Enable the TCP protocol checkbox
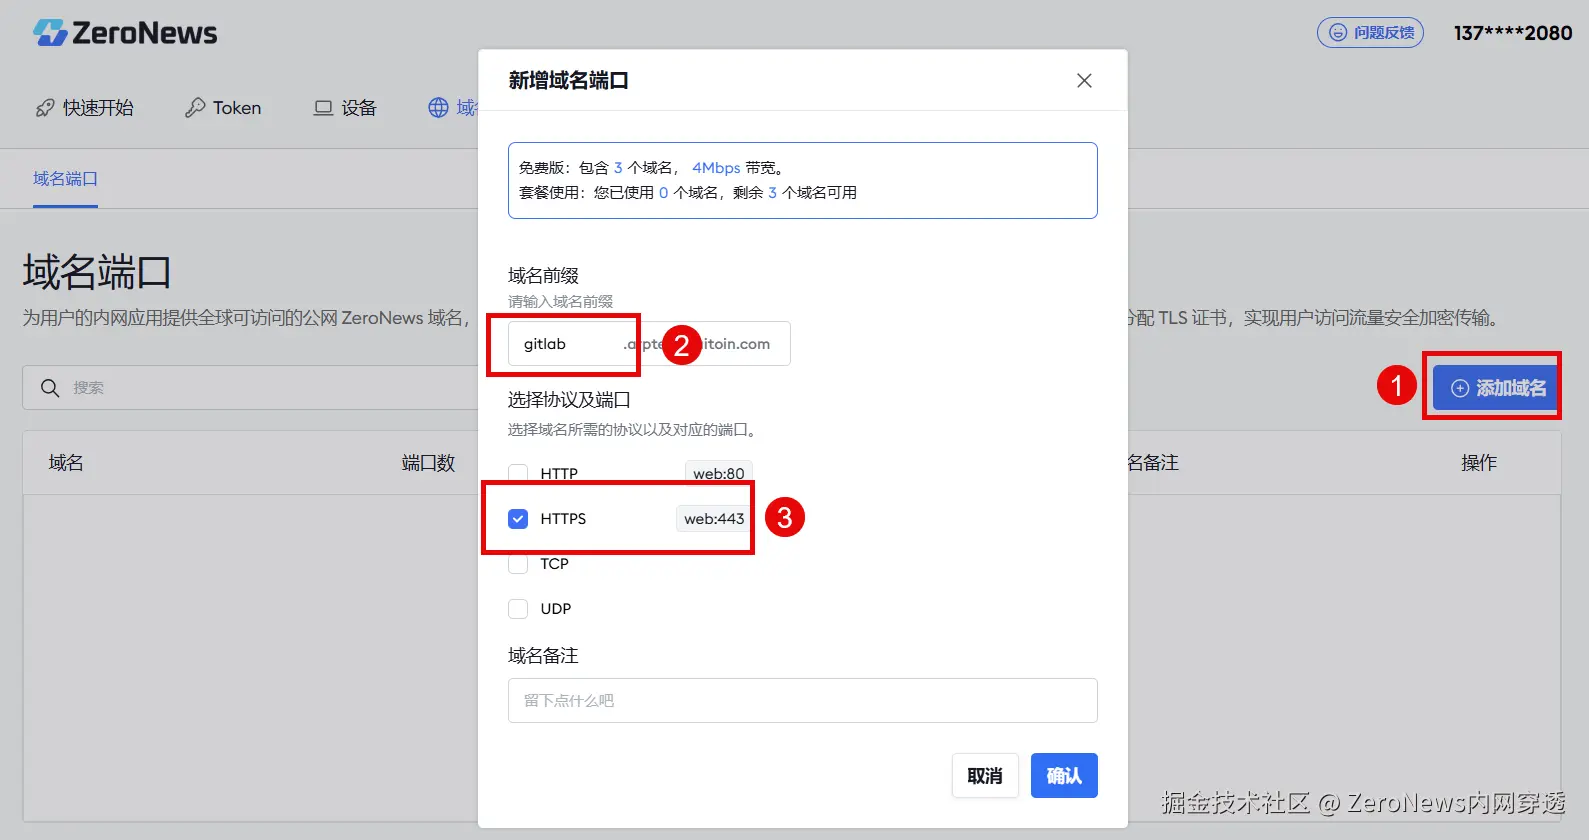This screenshot has height=840, width=1589. 518,564
